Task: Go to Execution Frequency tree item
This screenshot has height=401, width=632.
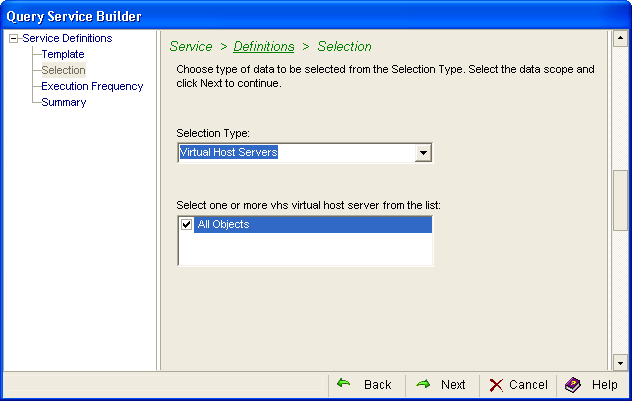Action: [x=92, y=86]
